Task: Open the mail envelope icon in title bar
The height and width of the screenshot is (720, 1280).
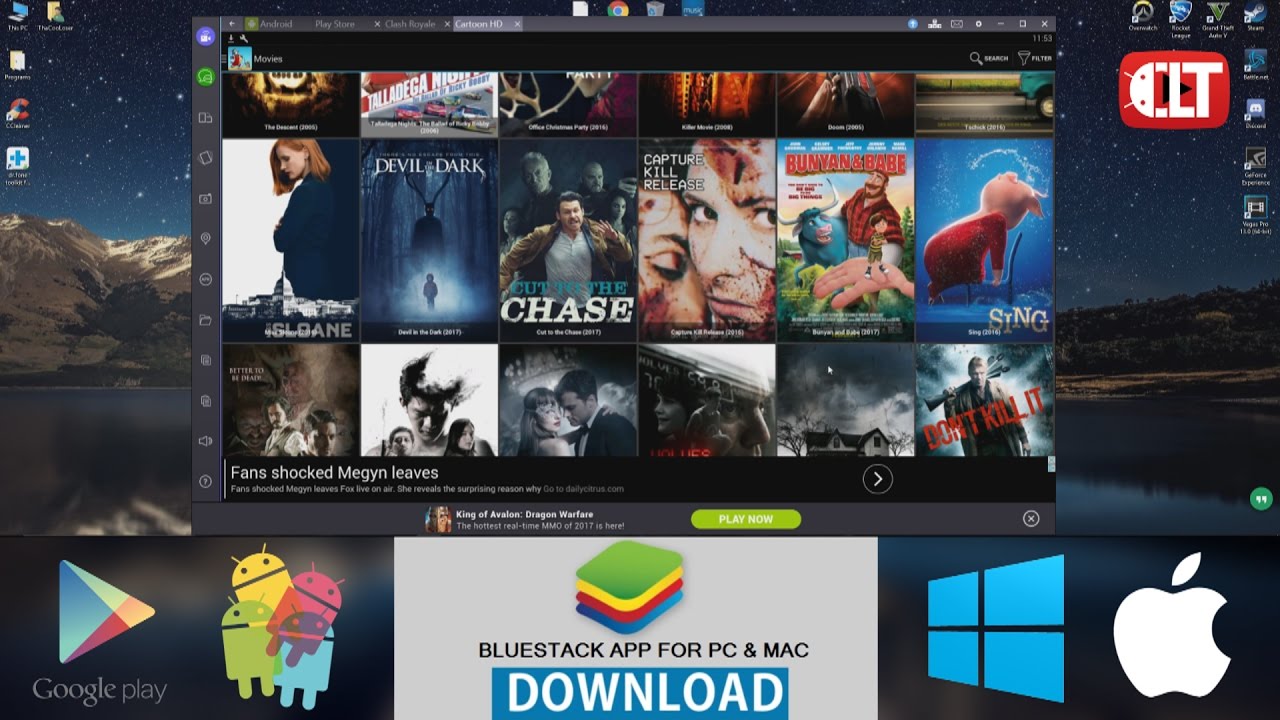Action: [x=957, y=24]
